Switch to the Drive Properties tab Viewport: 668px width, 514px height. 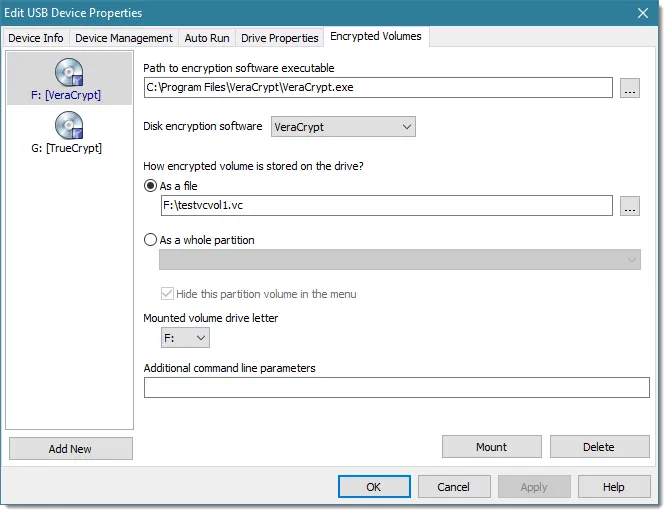[279, 38]
